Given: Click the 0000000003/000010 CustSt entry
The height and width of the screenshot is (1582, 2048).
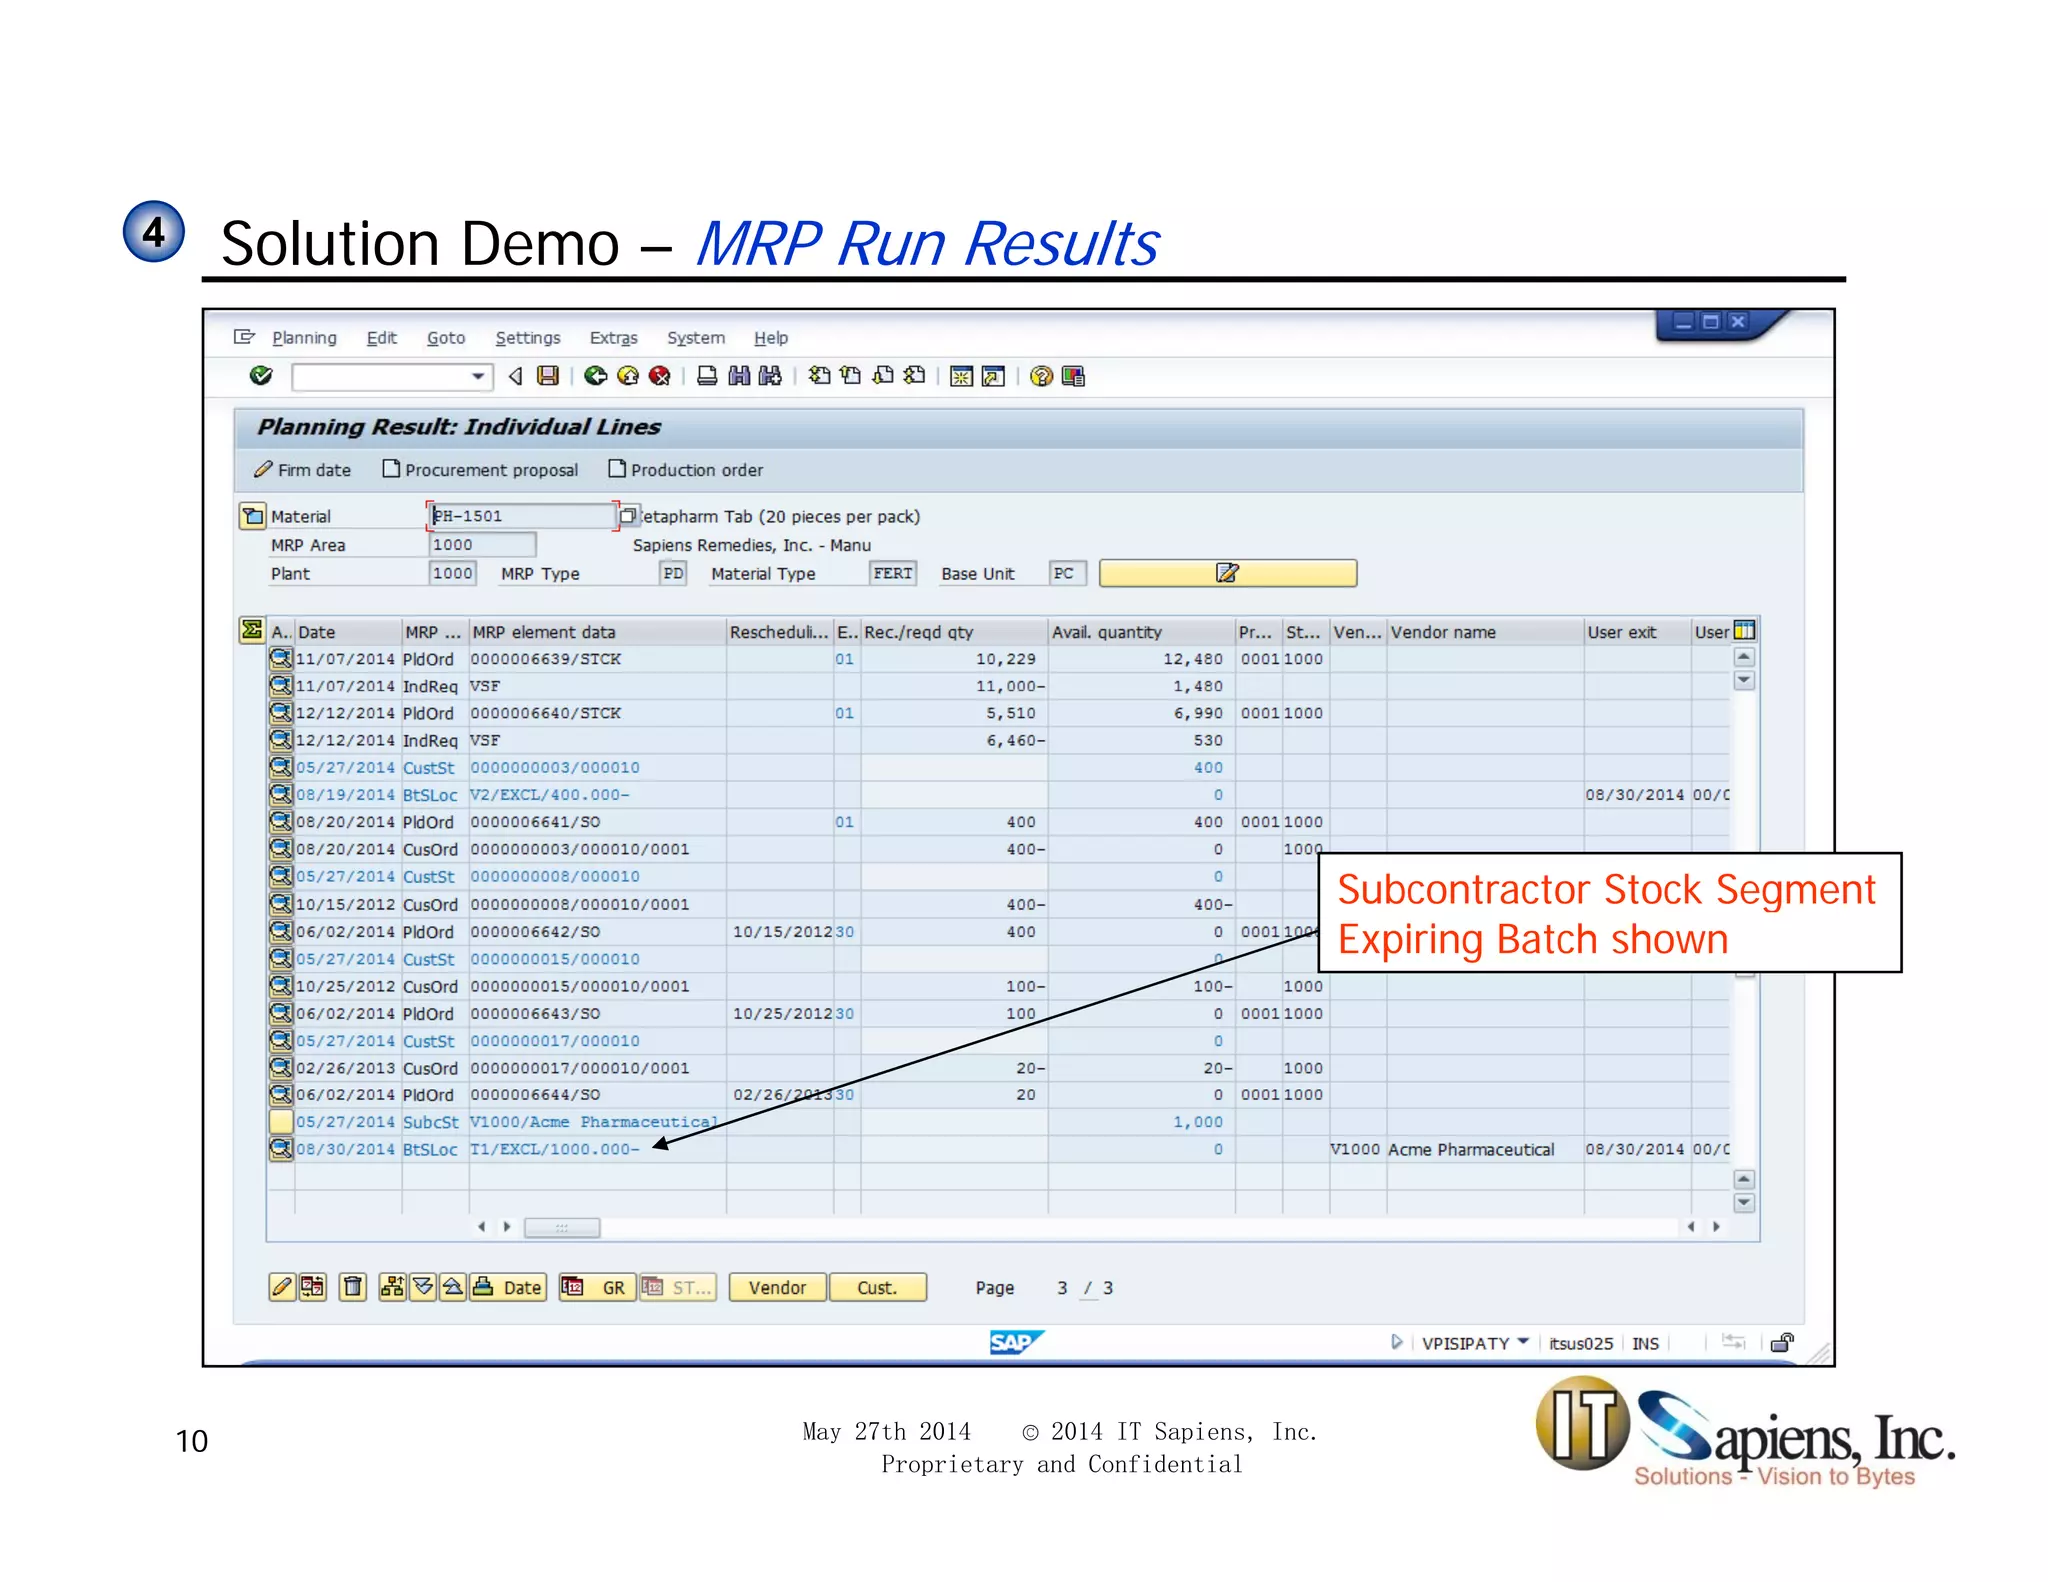Looking at the screenshot, I should click(555, 768).
